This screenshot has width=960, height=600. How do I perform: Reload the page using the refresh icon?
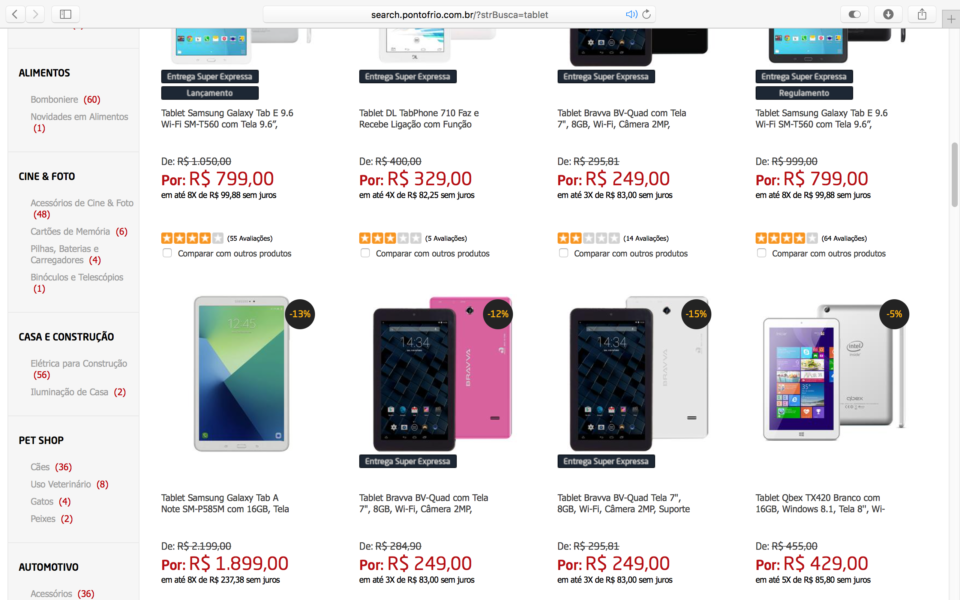coord(645,14)
